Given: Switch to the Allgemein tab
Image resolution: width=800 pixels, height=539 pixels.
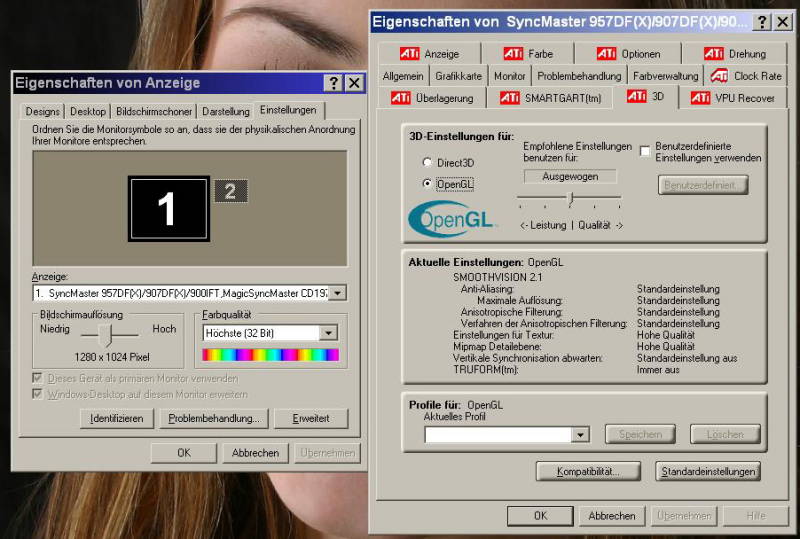Looking at the screenshot, I should tap(403, 76).
